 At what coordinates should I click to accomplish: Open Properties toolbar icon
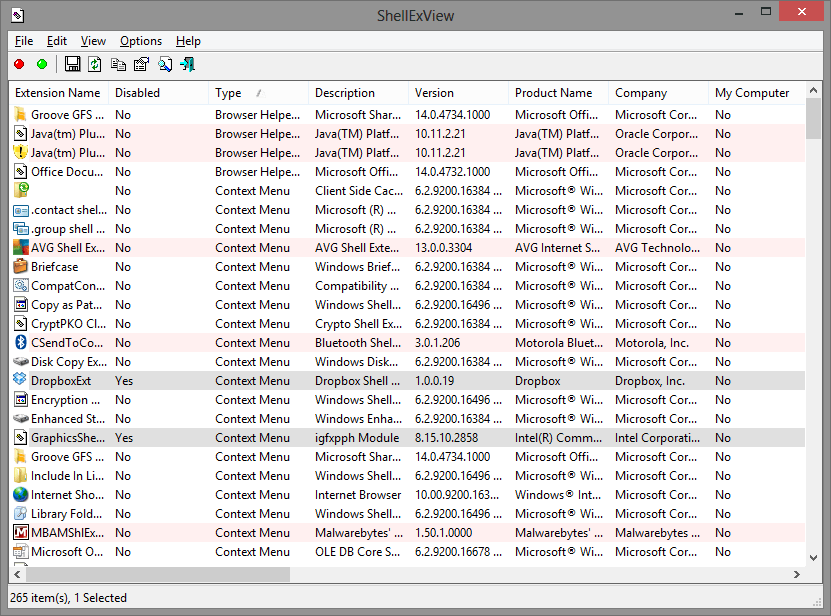[x=141, y=64]
